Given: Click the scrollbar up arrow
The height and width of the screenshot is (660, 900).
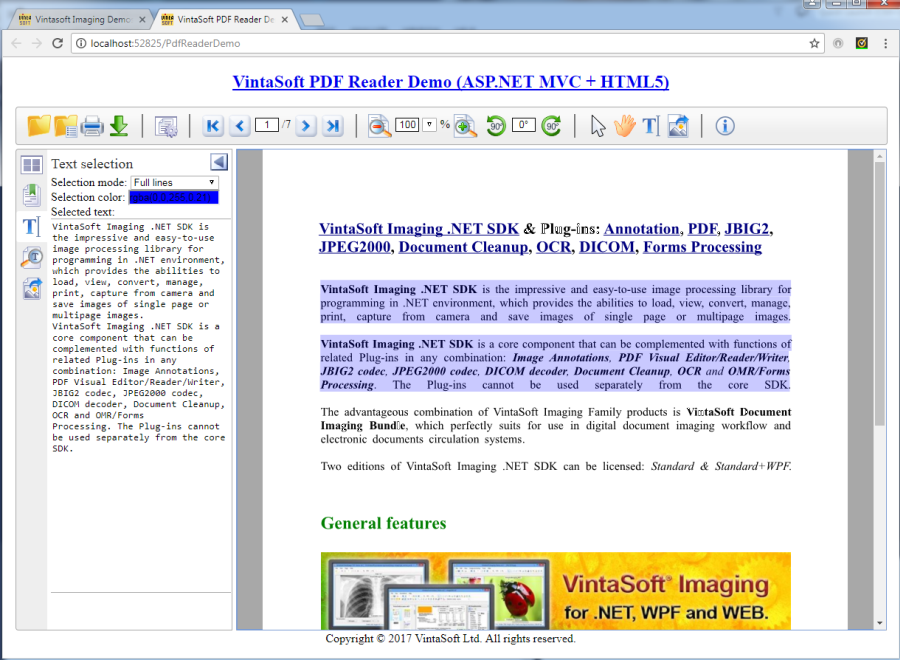Looking at the screenshot, I should [879, 156].
